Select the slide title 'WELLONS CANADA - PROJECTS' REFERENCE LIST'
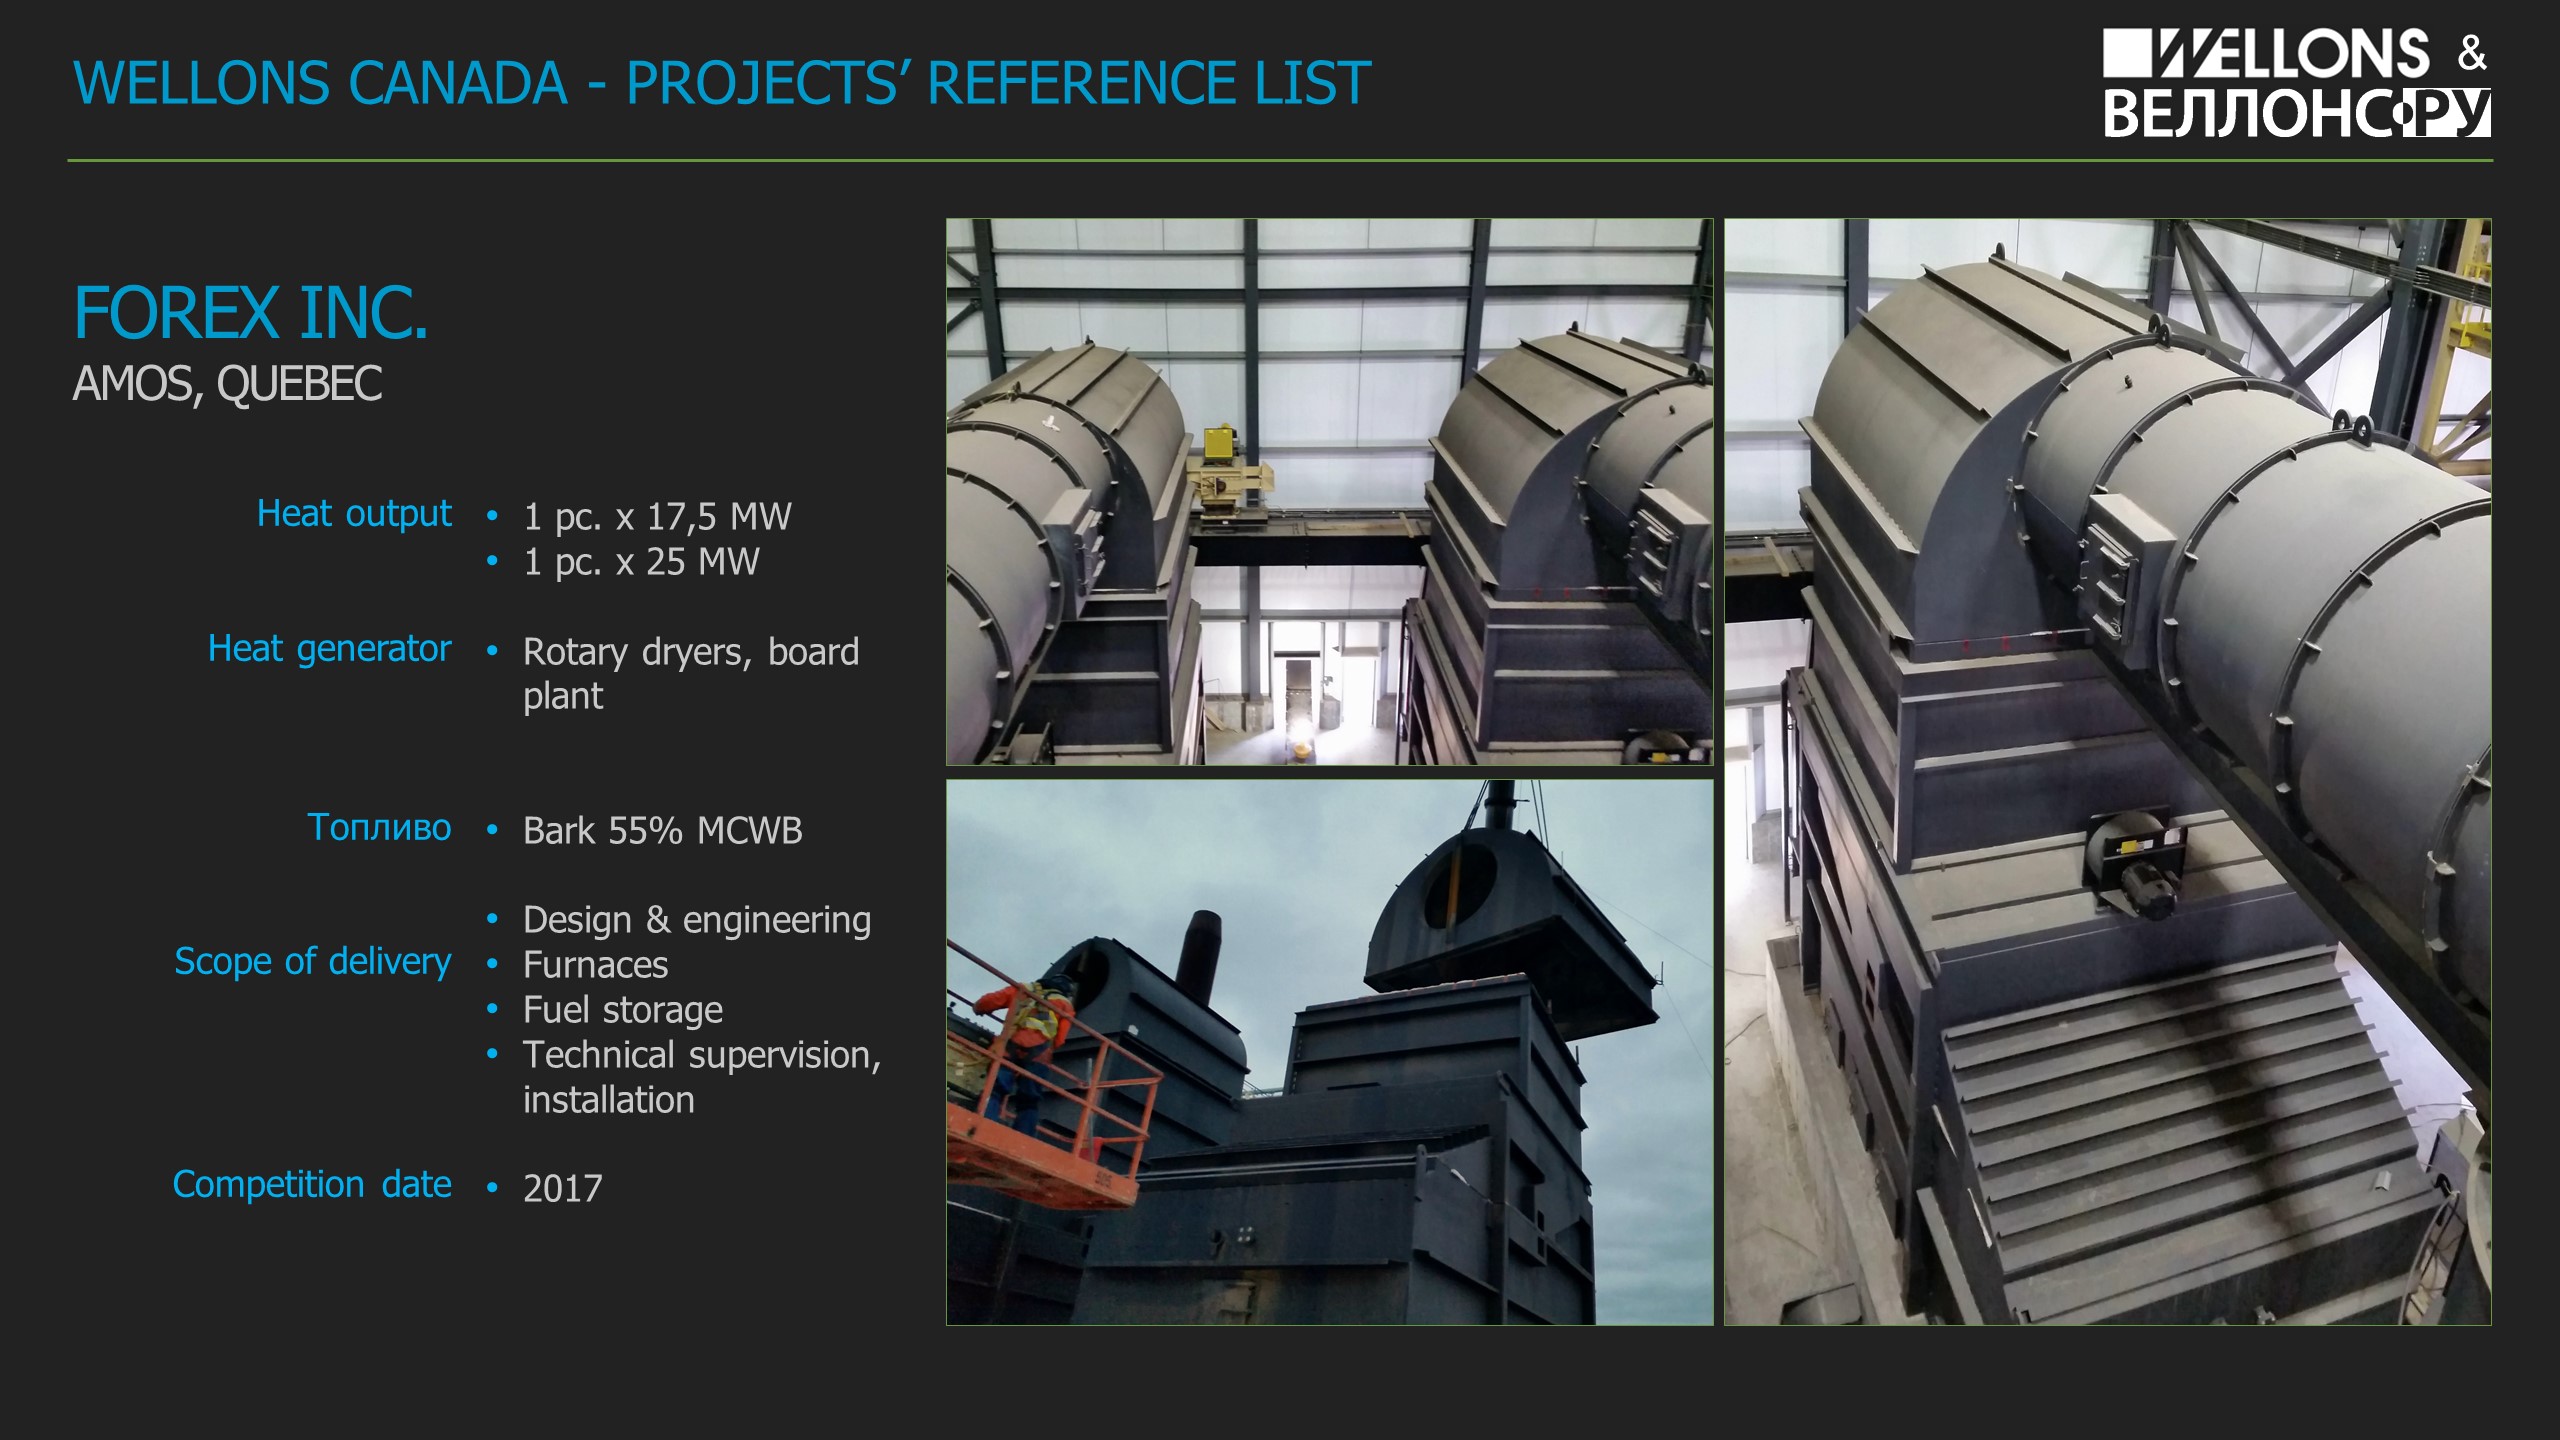2560x1440 pixels. (x=722, y=82)
